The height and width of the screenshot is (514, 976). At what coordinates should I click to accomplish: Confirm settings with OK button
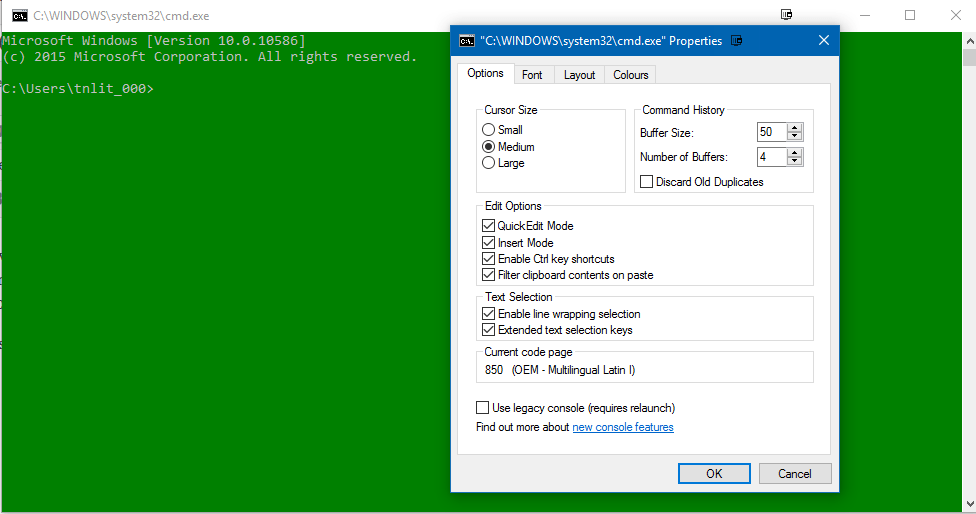(x=714, y=474)
